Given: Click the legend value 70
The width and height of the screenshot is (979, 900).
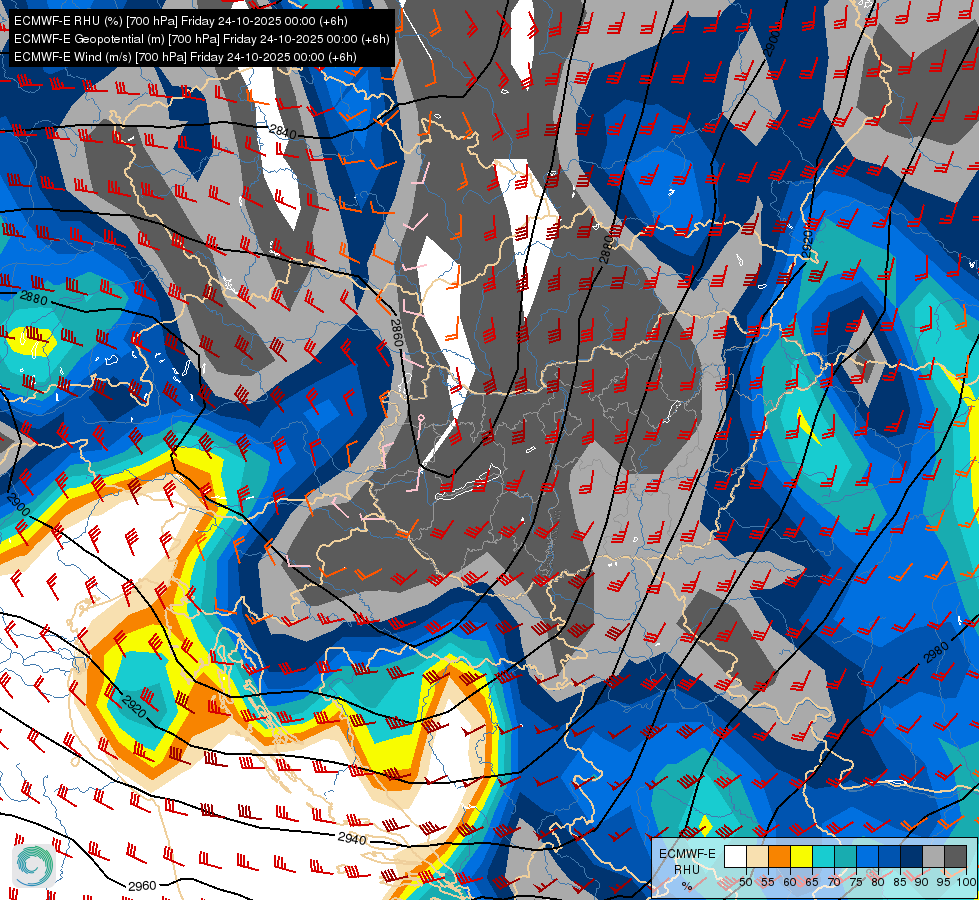Looking at the screenshot, I should (834, 882).
